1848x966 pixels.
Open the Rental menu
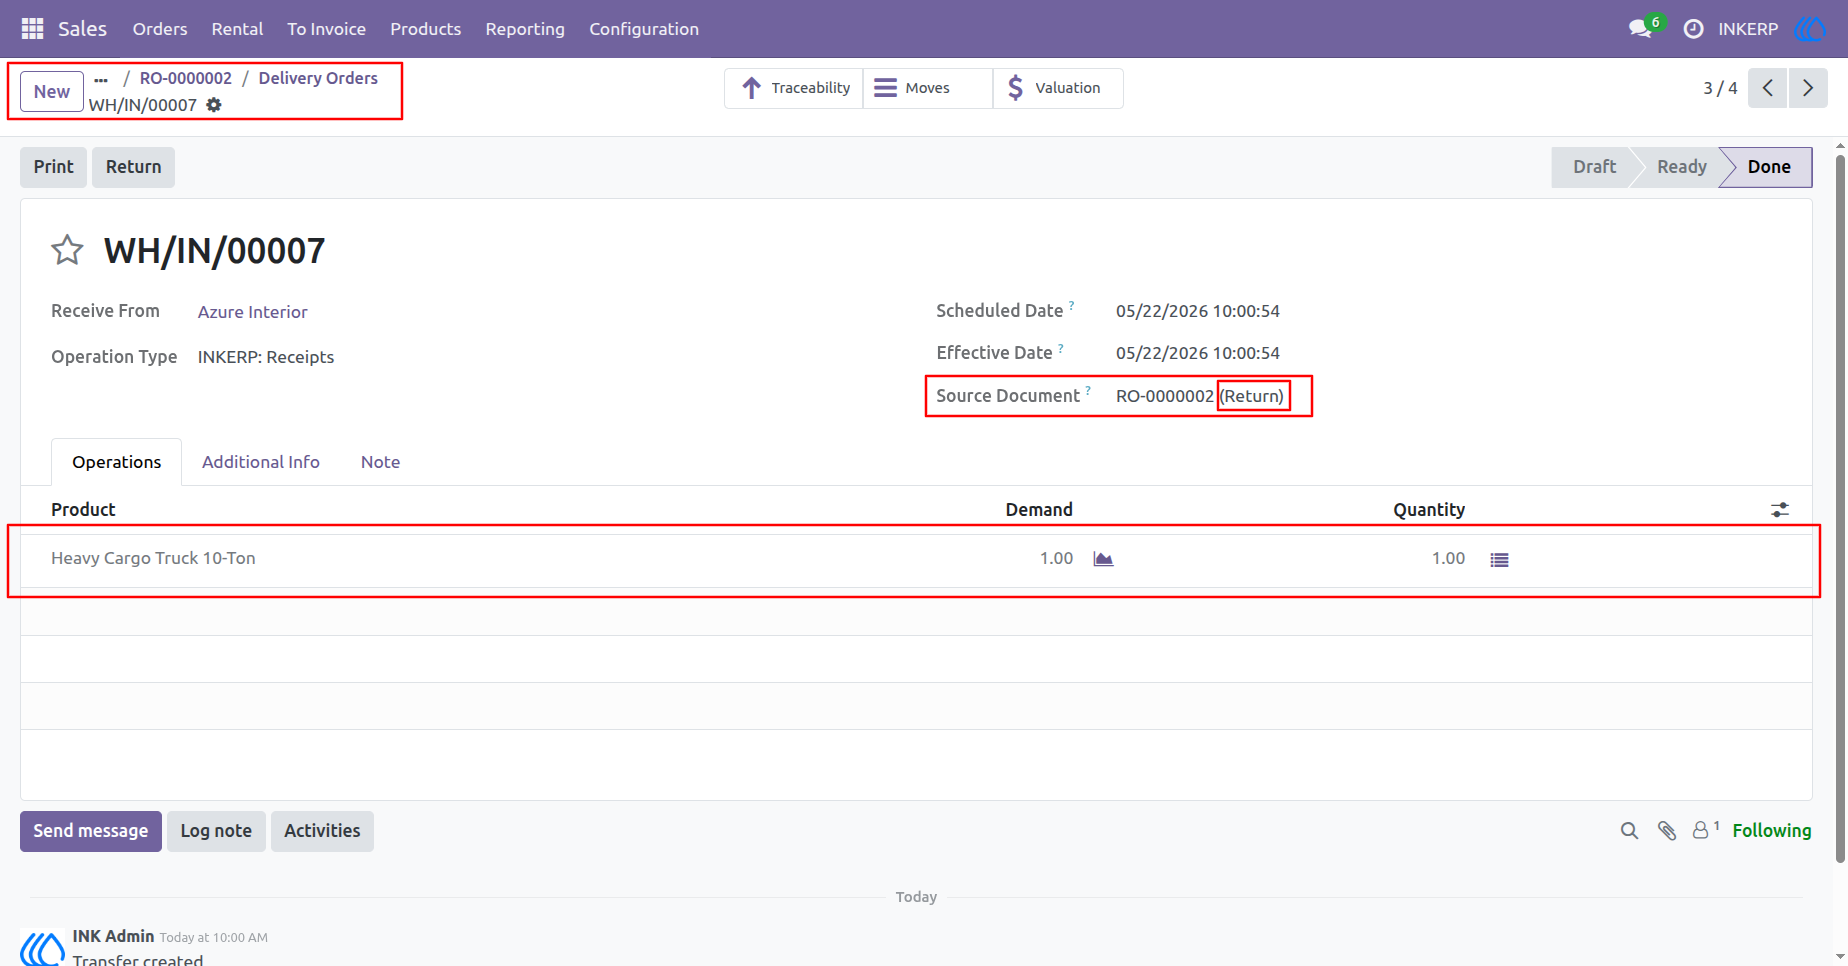pos(237,29)
